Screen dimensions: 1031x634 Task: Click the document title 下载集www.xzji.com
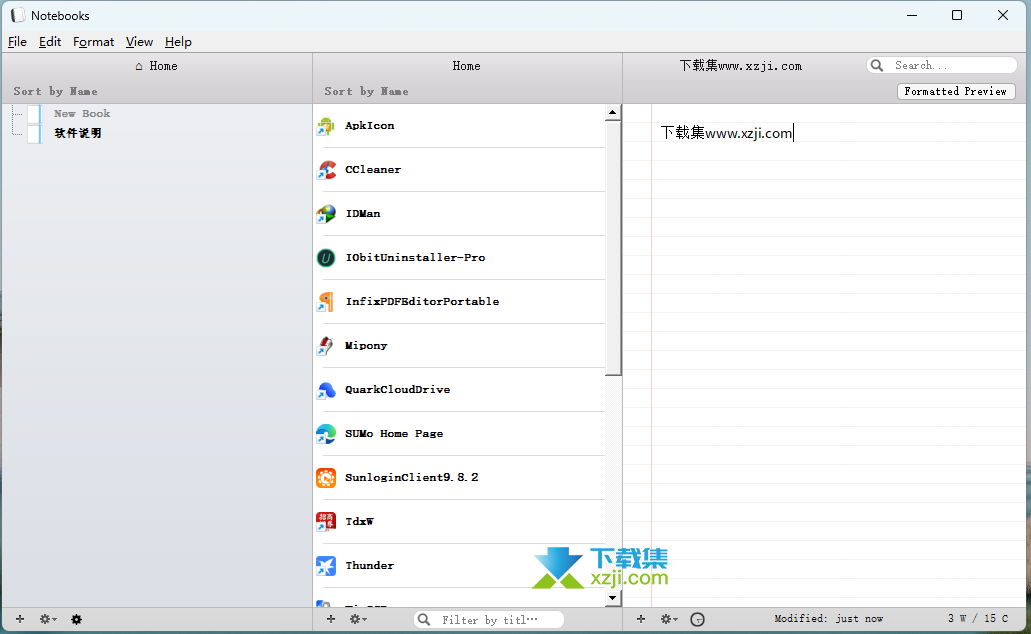point(741,66)
